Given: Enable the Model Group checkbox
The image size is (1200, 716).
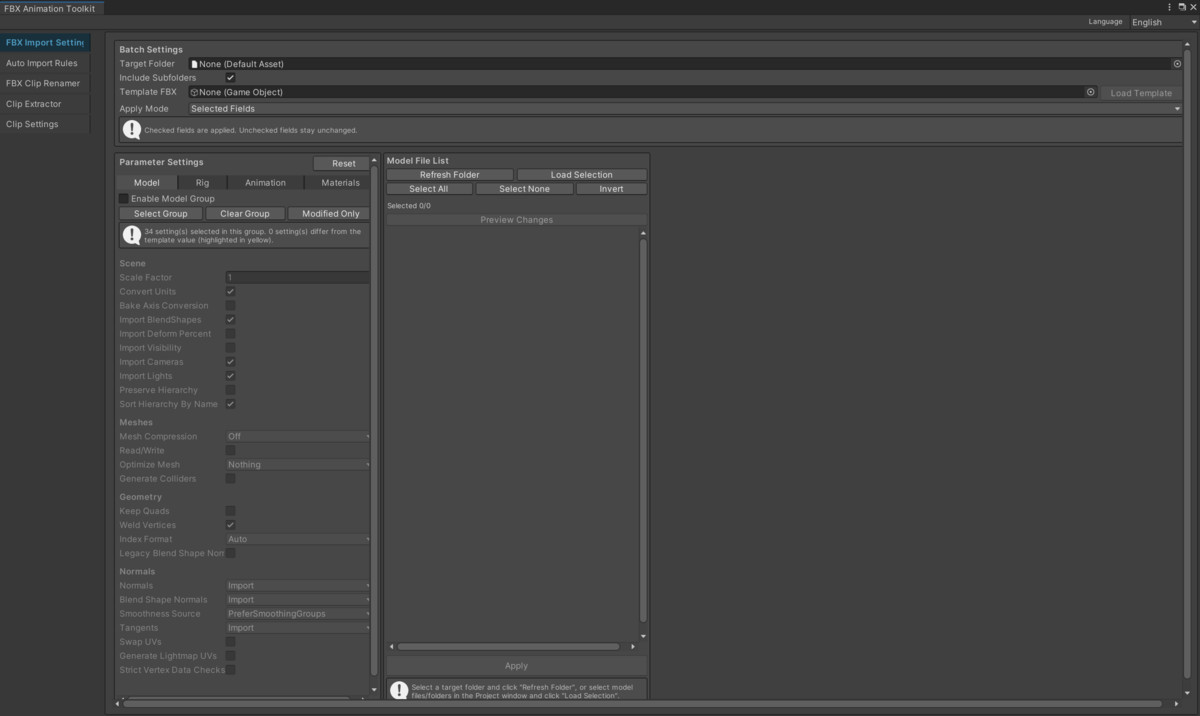Looking at the screenshot, I should 124,199.
